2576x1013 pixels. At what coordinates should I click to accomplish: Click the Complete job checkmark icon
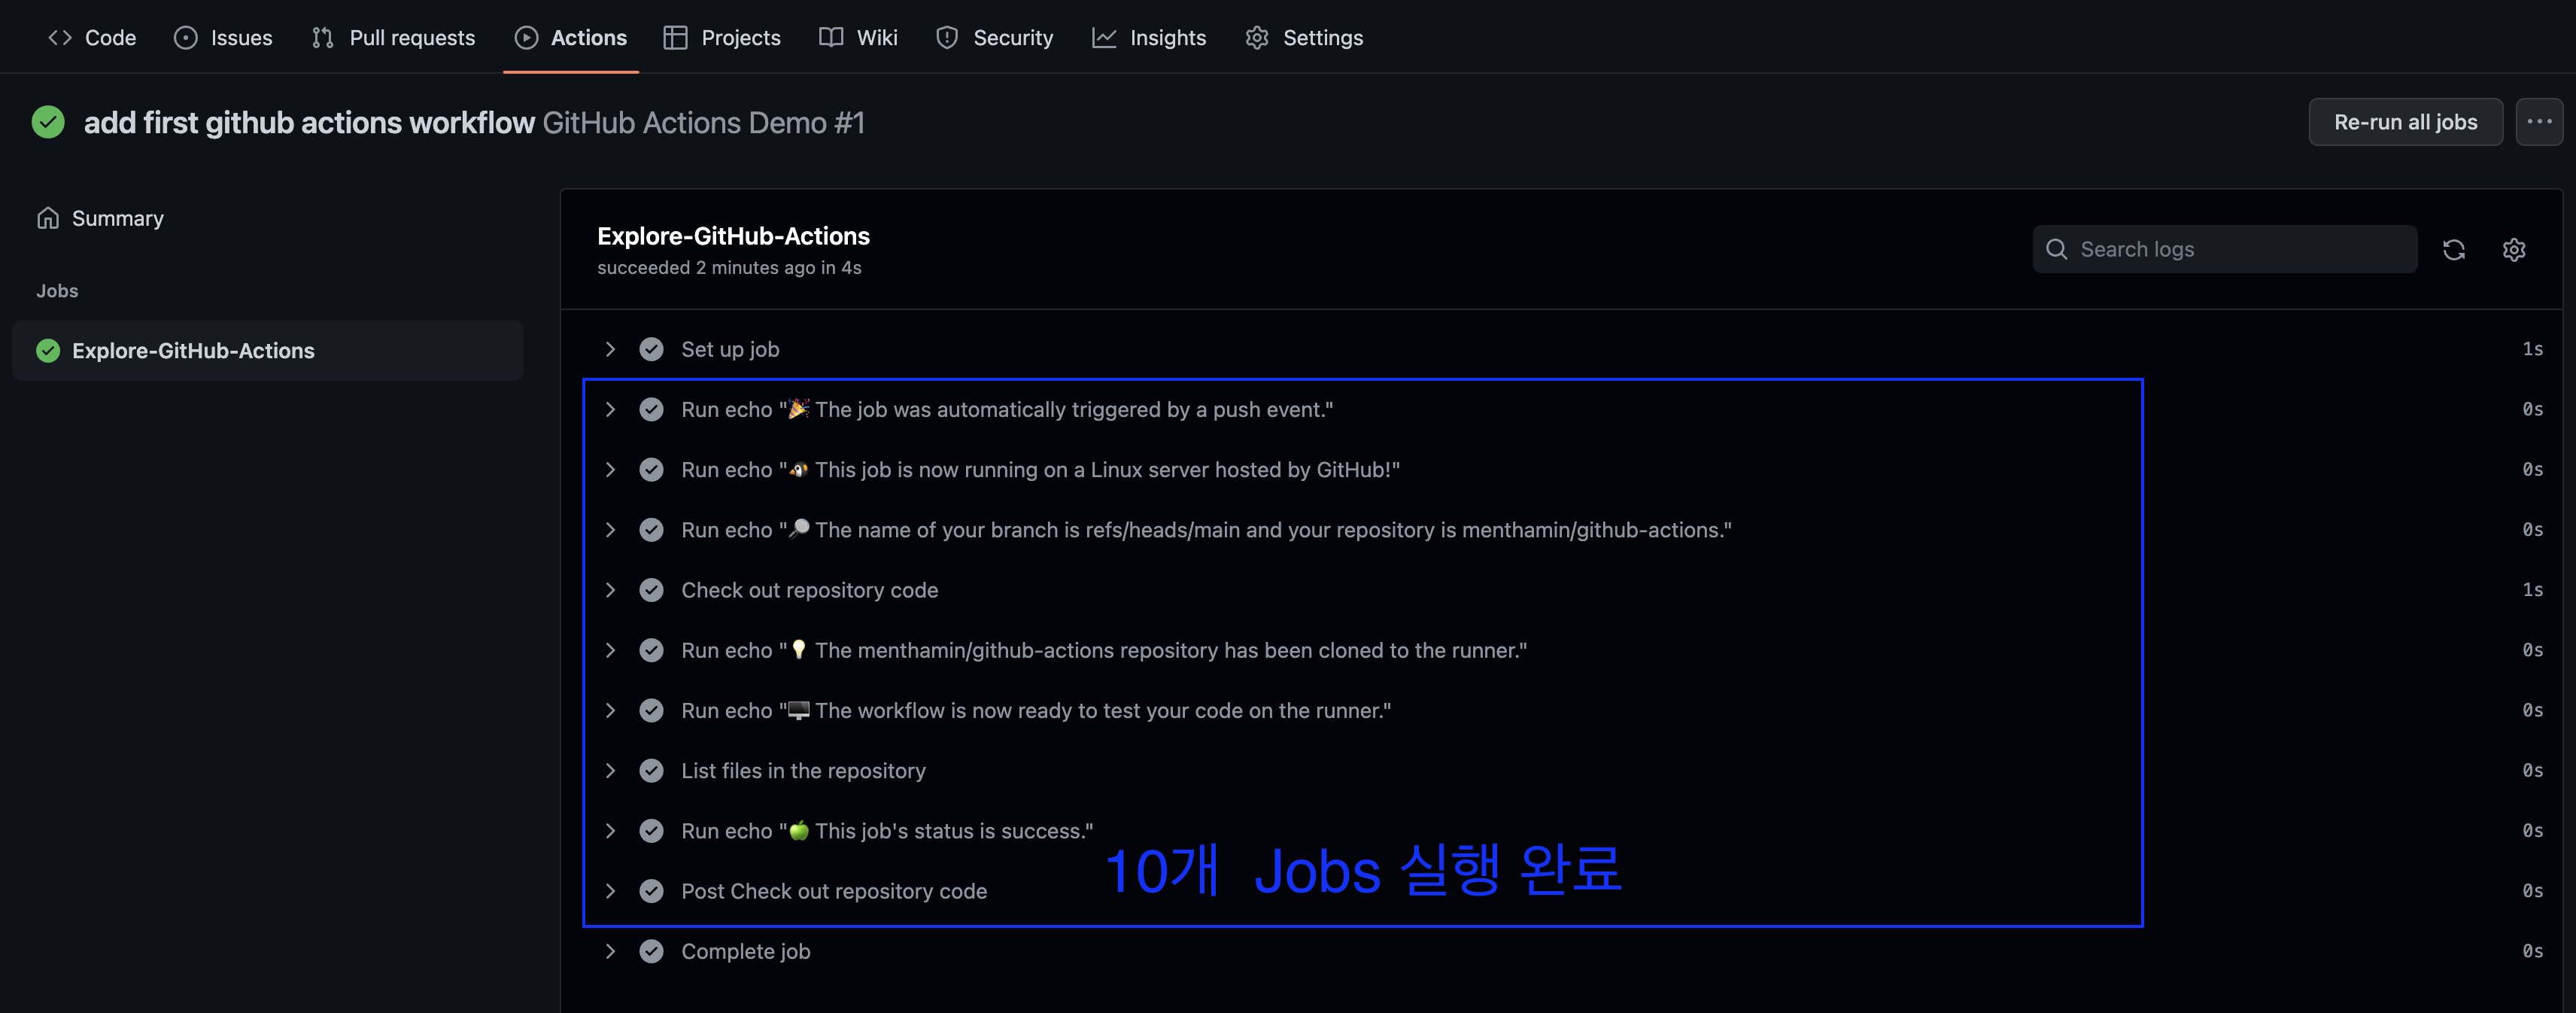point(651,951)
